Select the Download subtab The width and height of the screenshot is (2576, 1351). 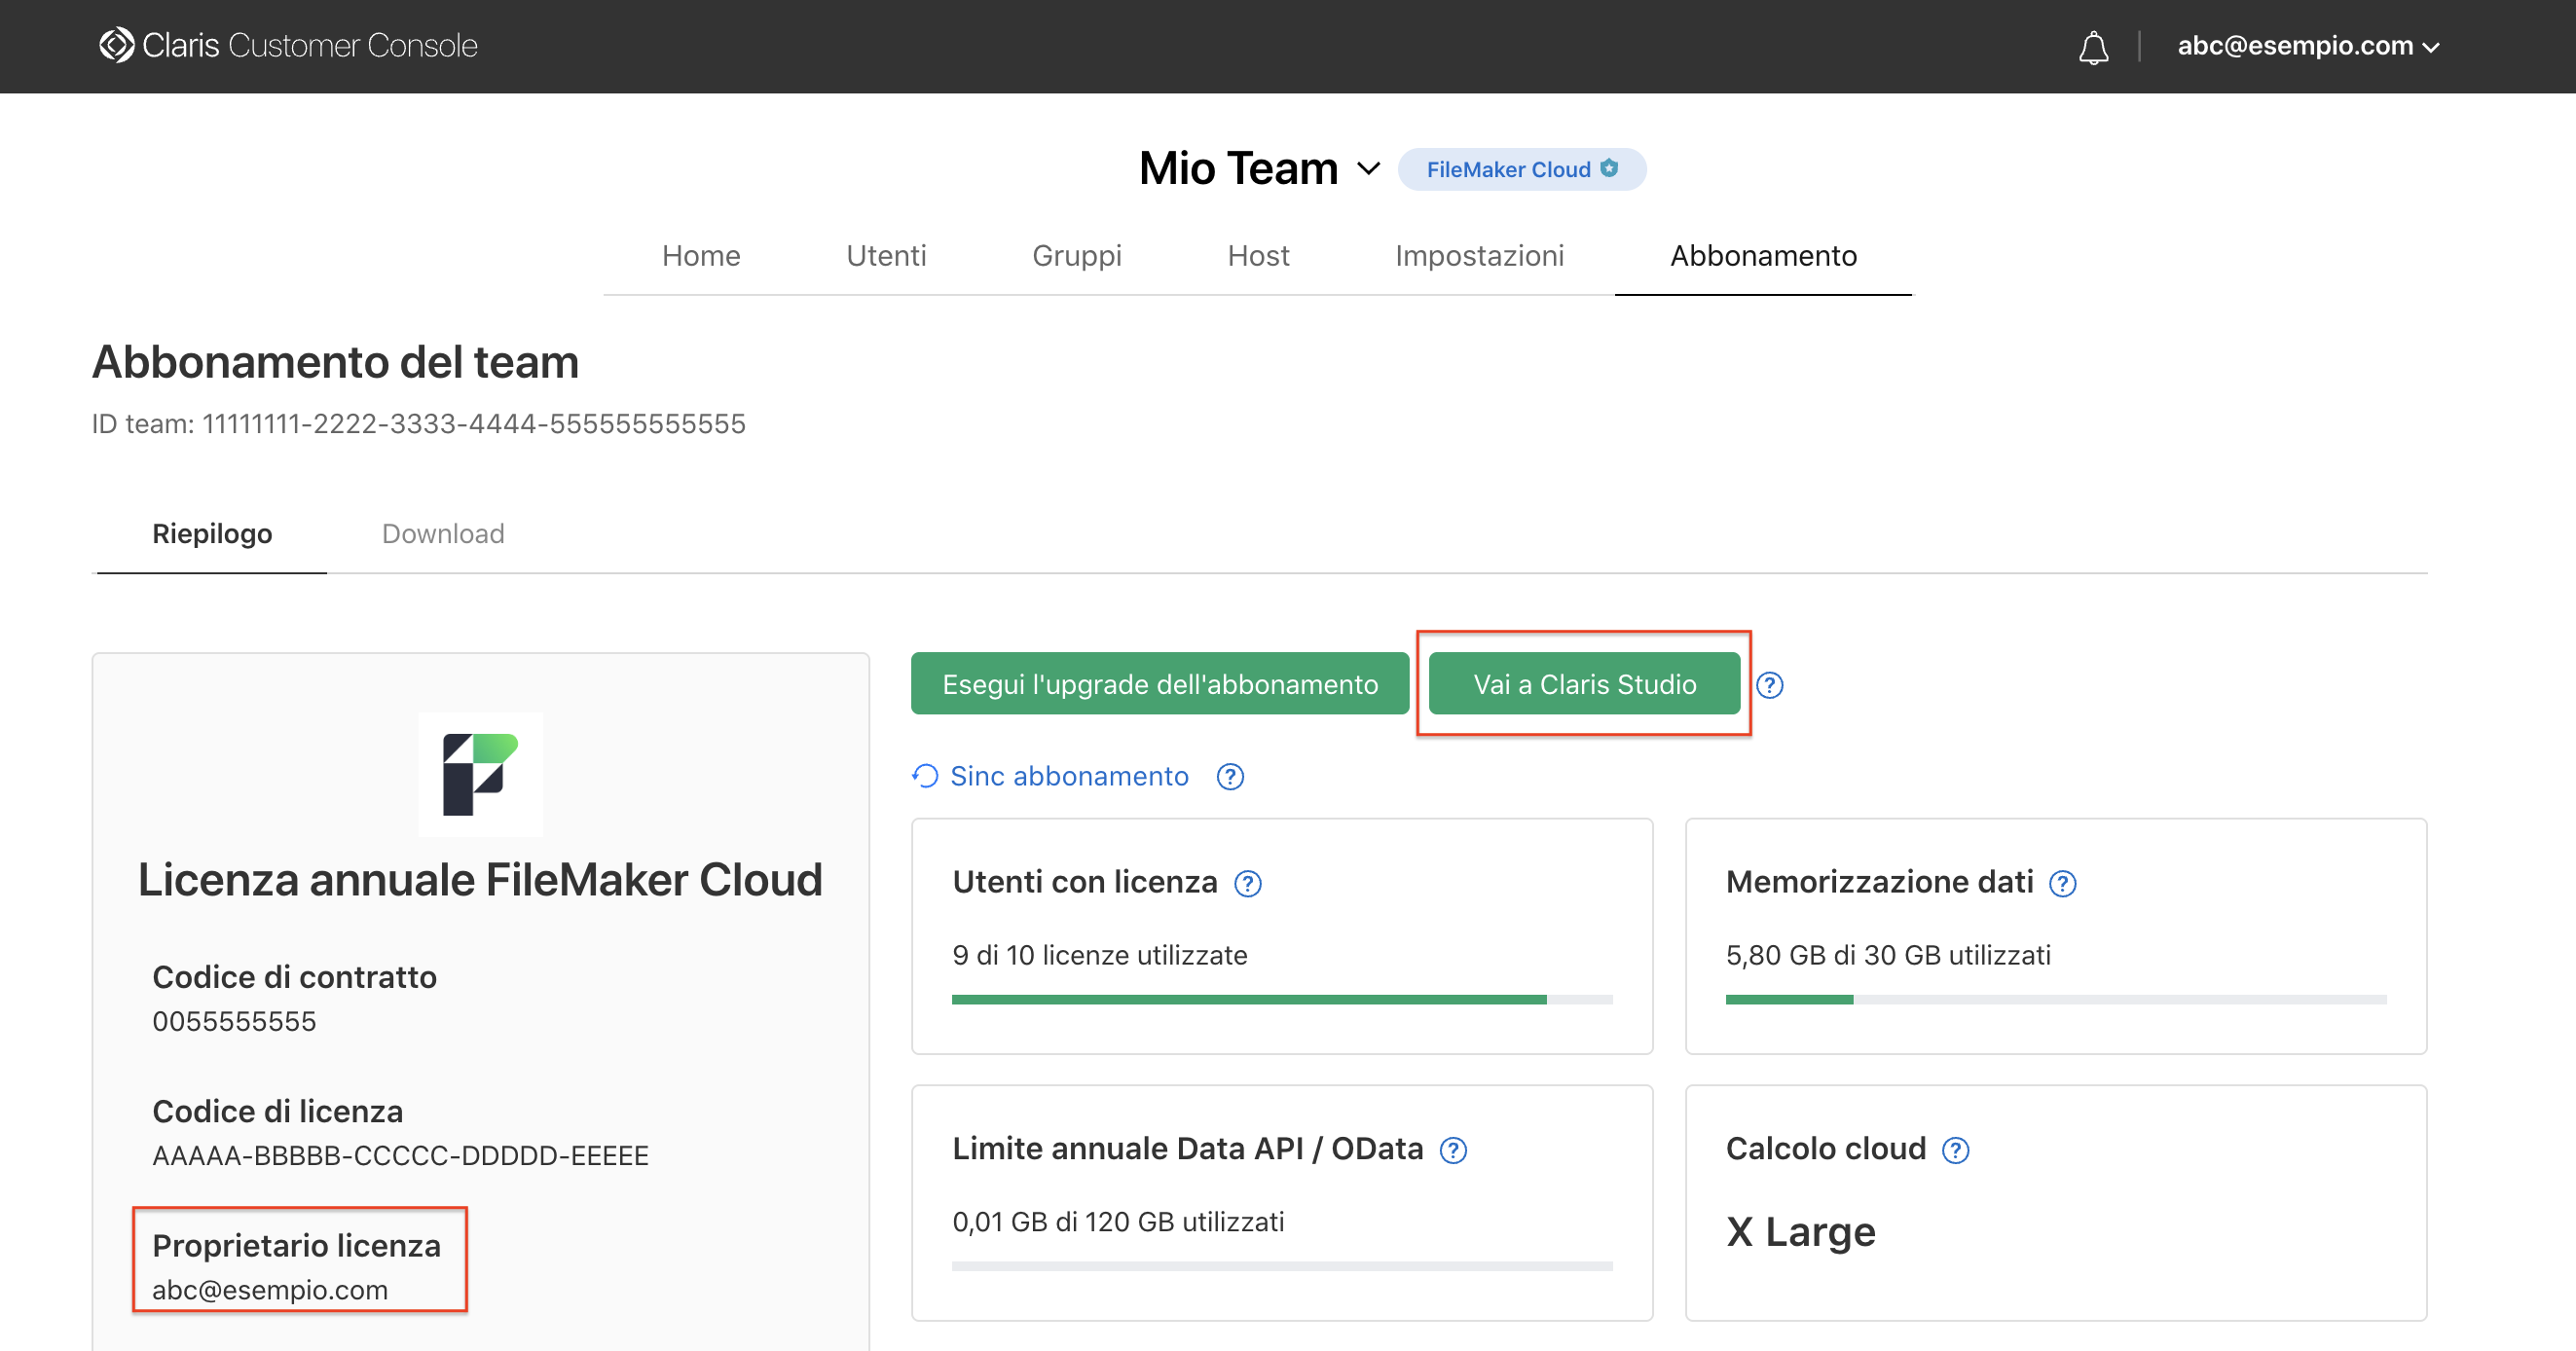pos(442,534)
